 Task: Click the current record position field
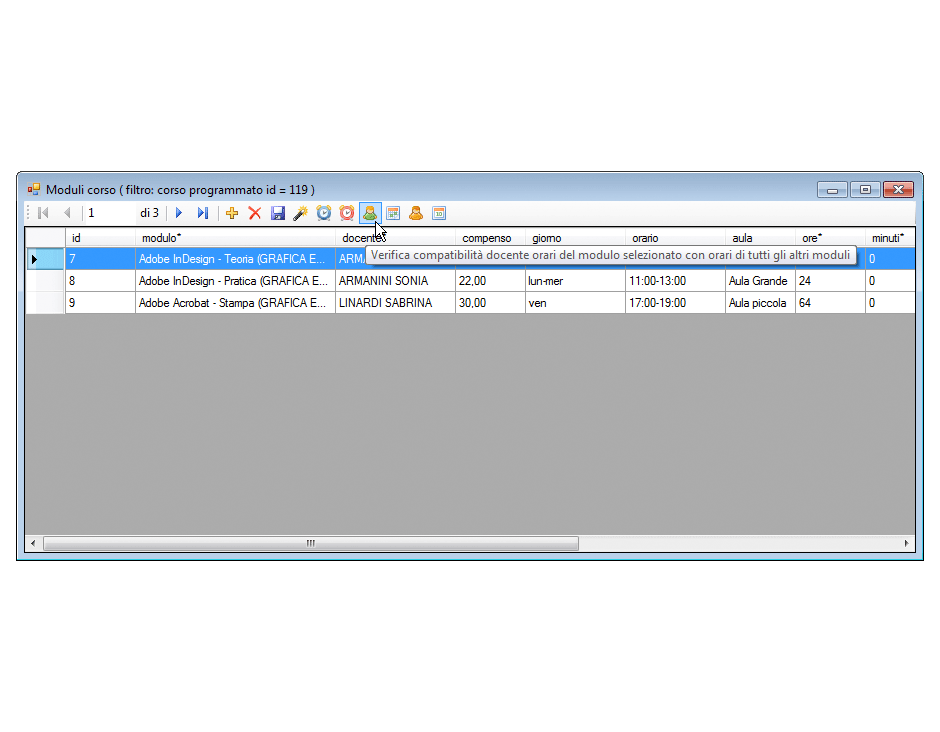[109, 213]
